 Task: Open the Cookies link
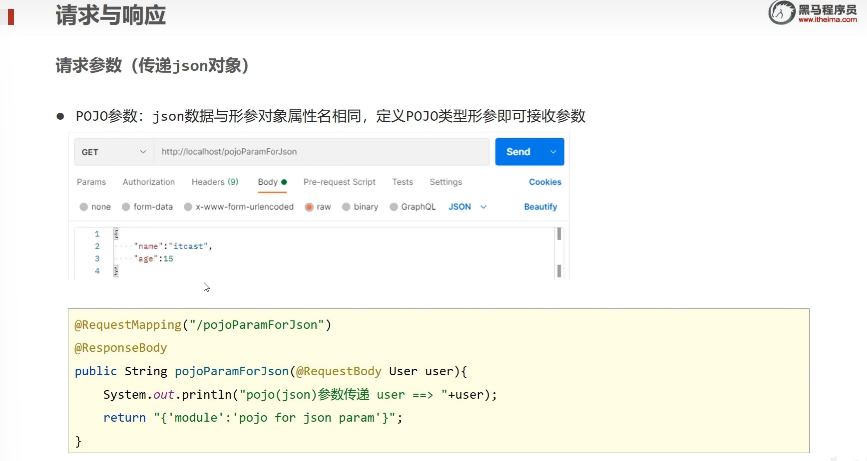[x=545, y=182]
